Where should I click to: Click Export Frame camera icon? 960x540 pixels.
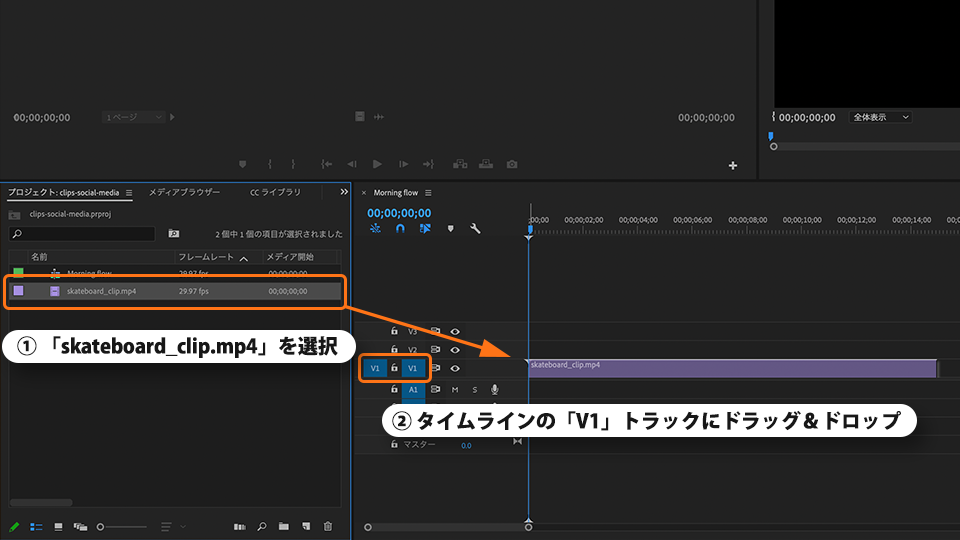512,164
